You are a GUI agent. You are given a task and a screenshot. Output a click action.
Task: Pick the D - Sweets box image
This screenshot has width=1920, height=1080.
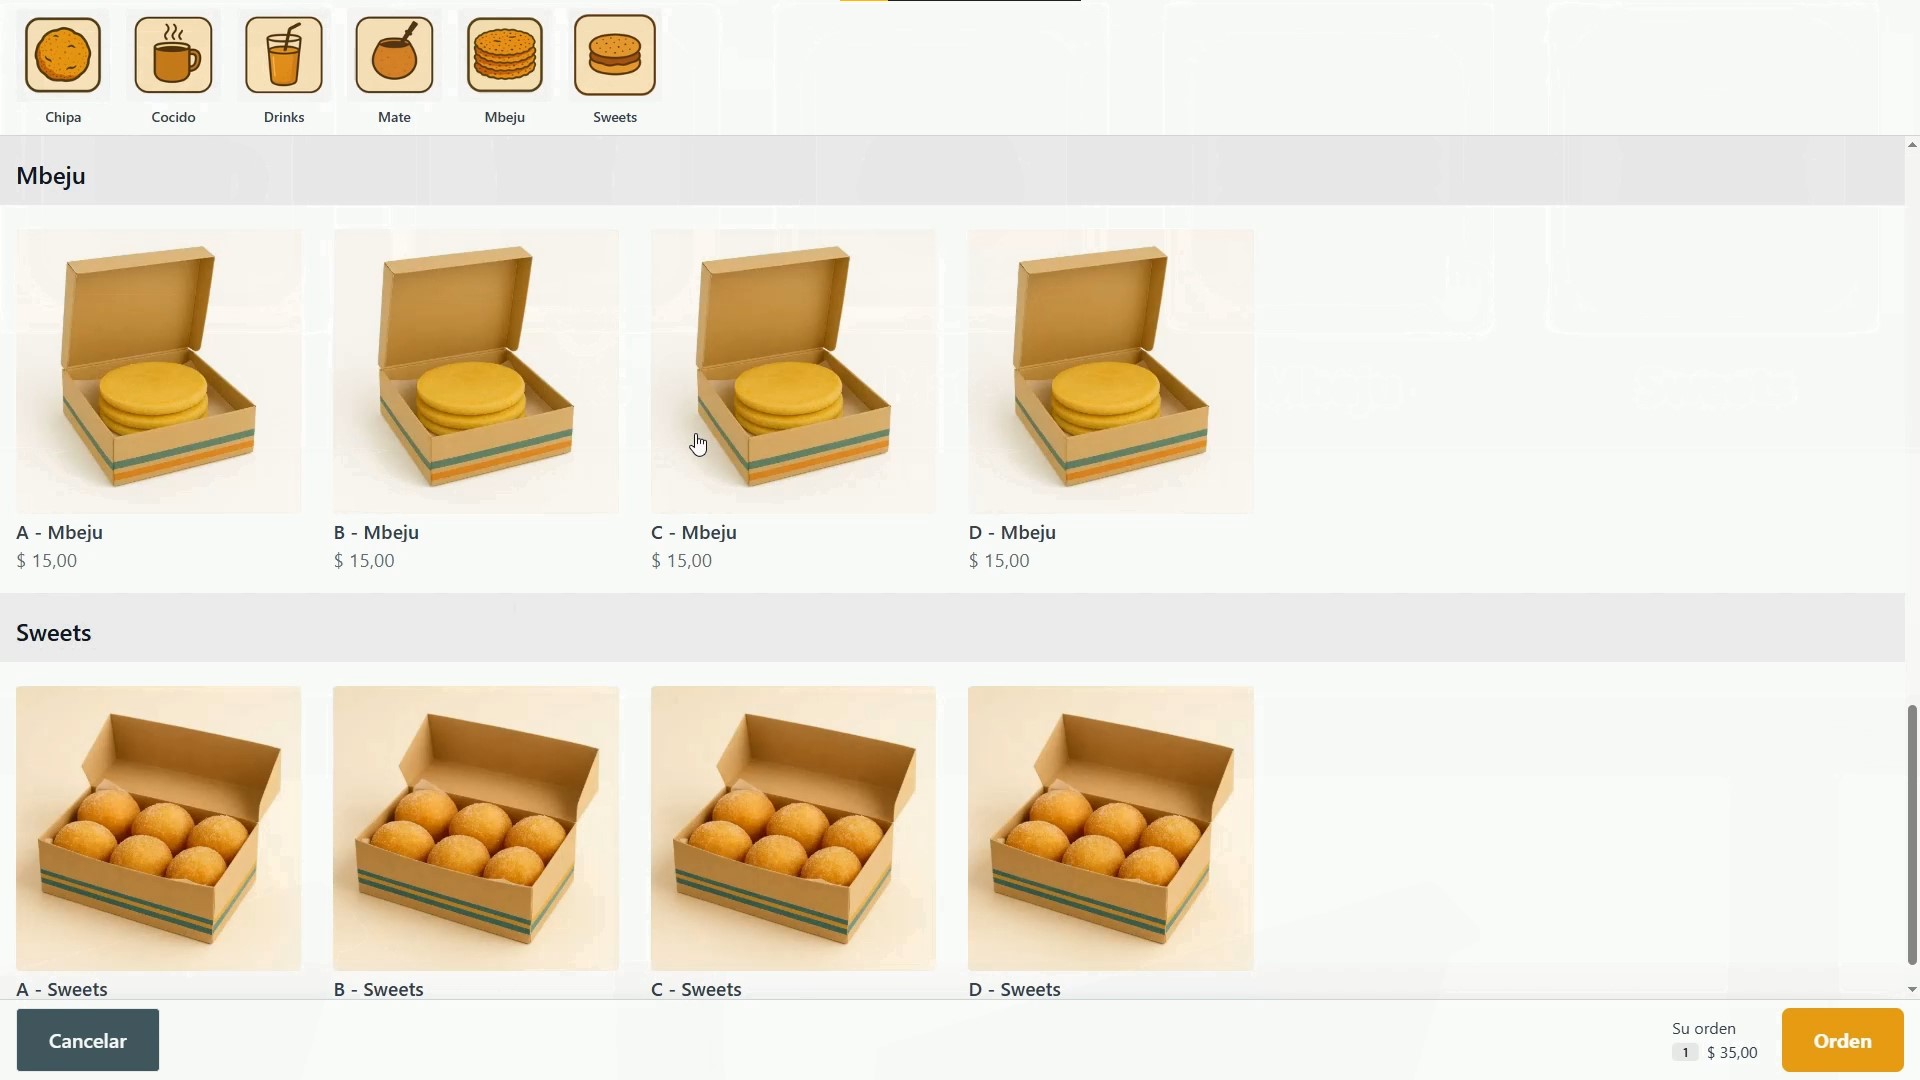tap(1111, 828)
